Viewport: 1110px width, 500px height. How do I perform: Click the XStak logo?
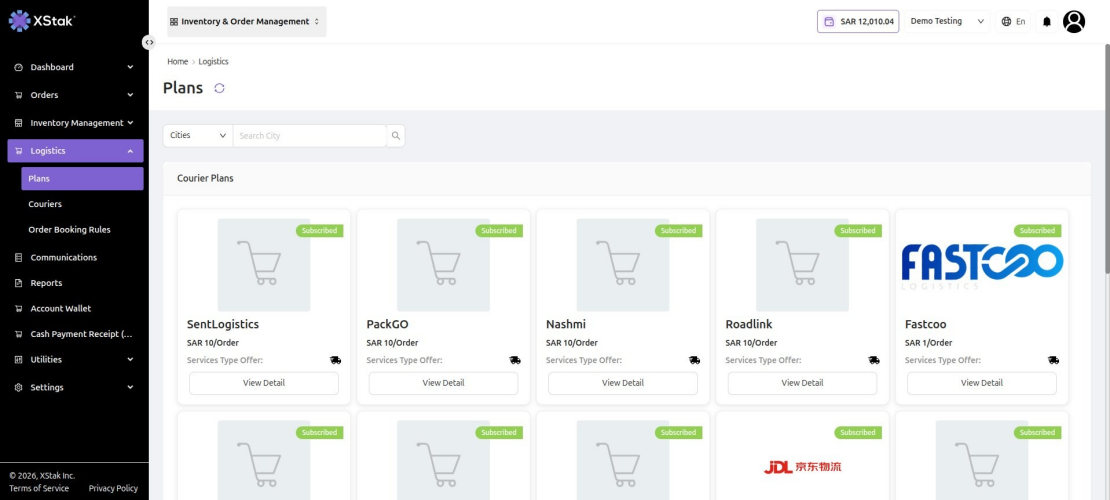41,21
